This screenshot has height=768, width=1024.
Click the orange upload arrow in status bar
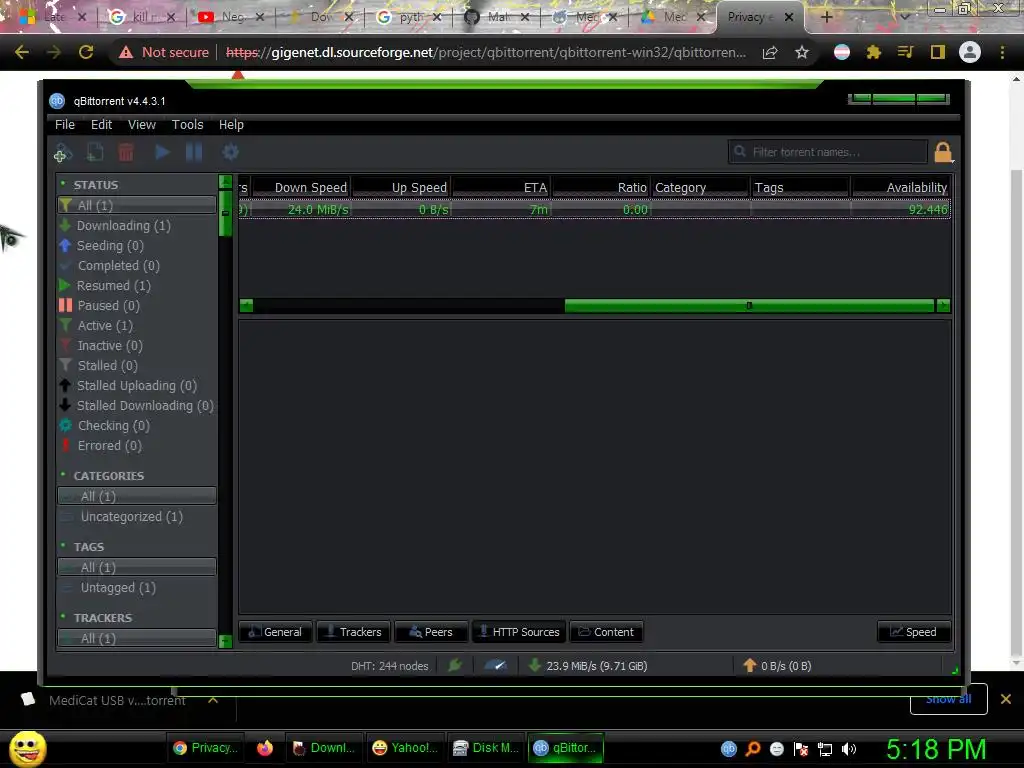(x=750, y=665)
